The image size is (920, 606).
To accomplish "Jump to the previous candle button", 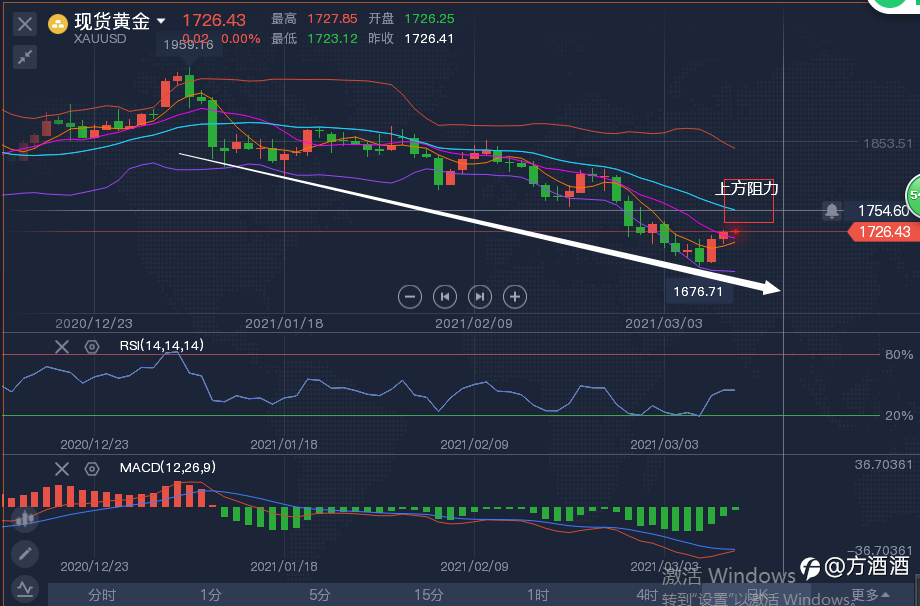I will [445, 297].
